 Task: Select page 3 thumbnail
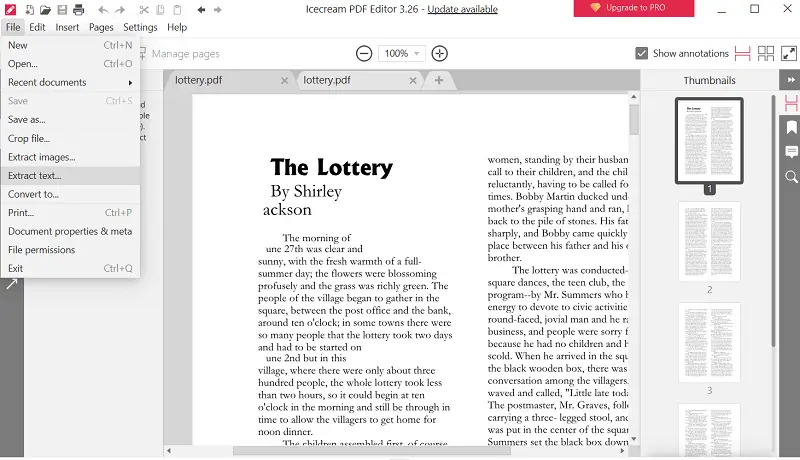tap(709, 342)
